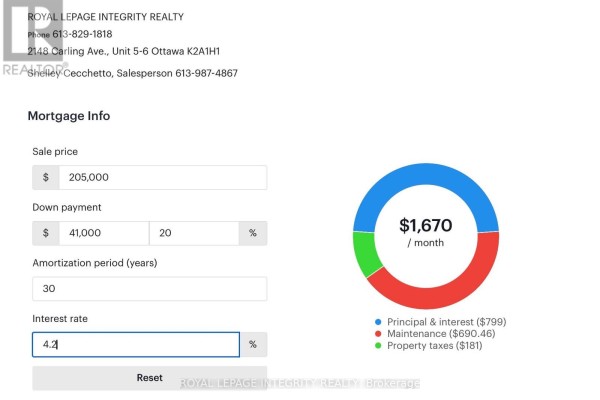Viewport: 600px width, 400px height.
Task: Click the blue segment of donut chart
Action: tap(426, 174)
